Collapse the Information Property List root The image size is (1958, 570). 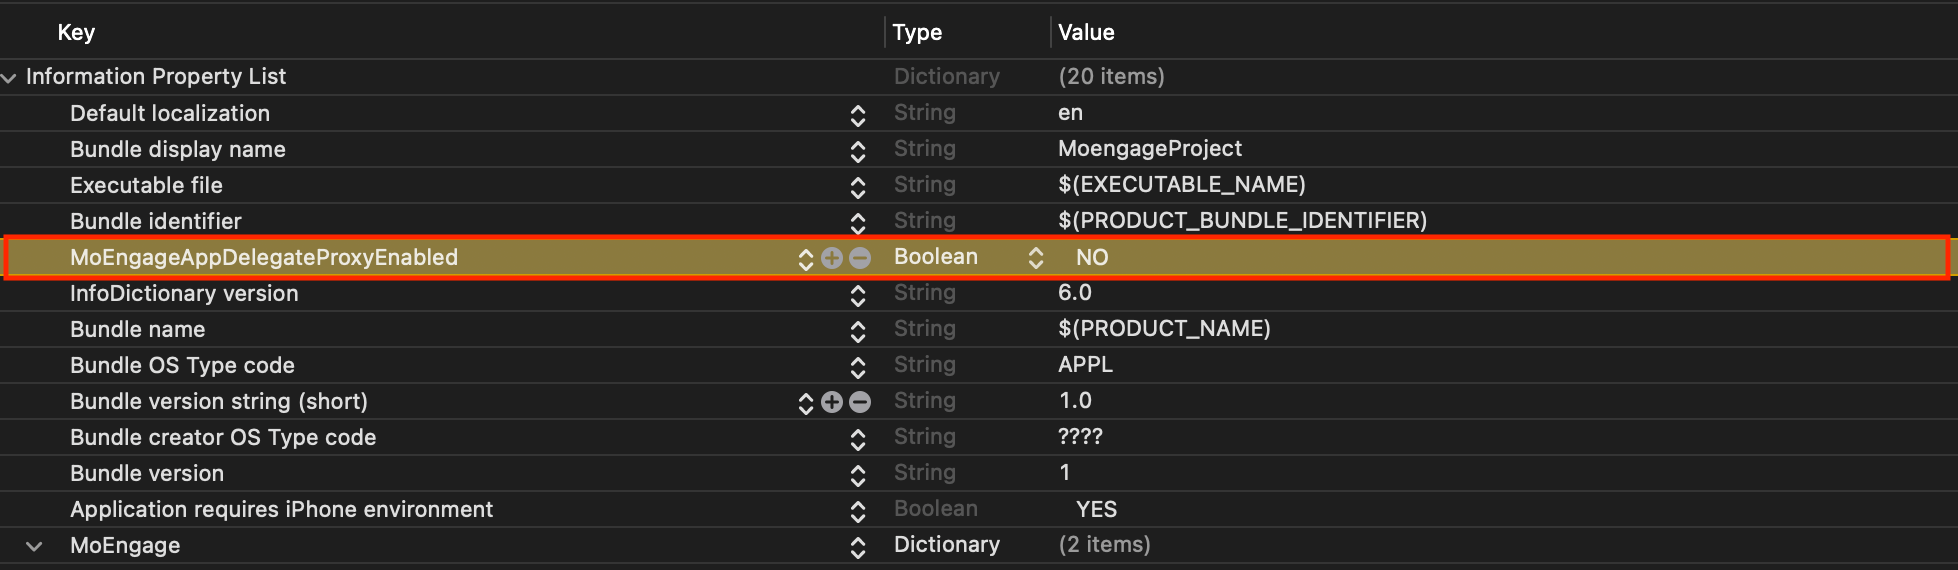click(10, 78)
